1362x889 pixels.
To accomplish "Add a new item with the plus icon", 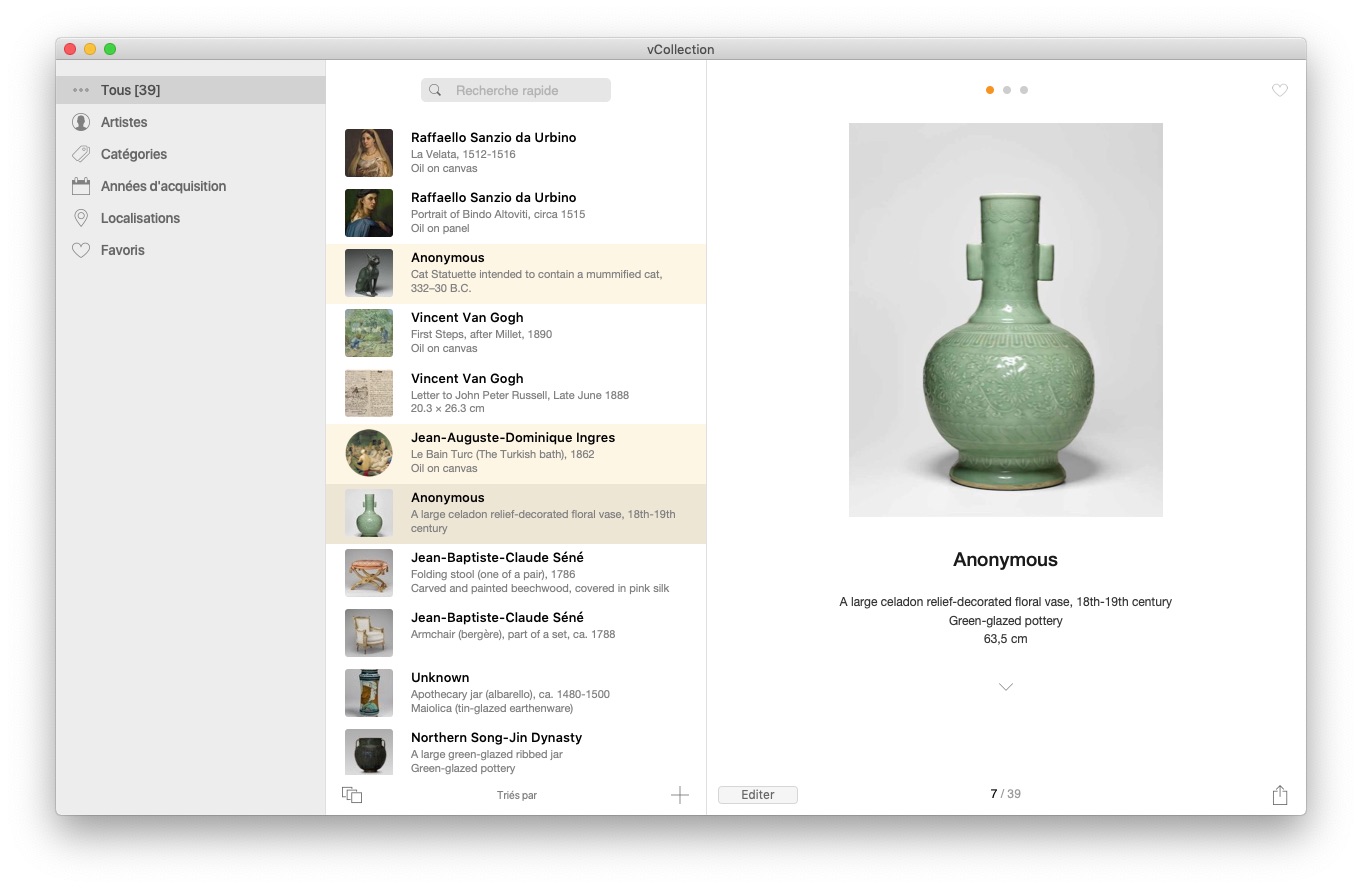I will tap(680, 794).
